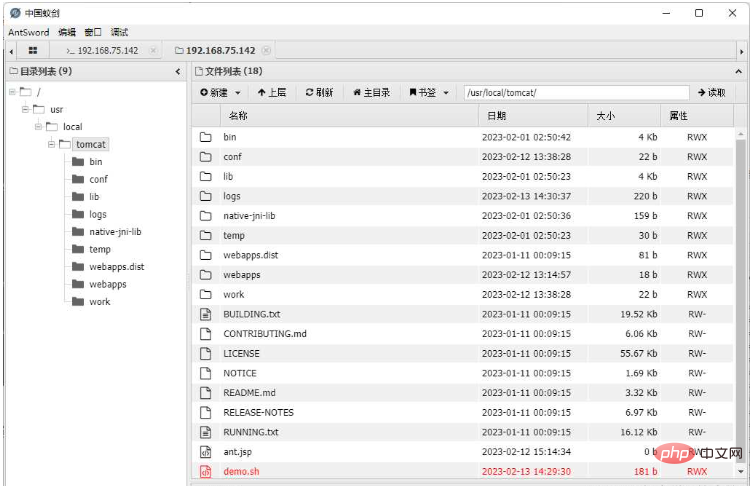
Task: Select tomcat in directory tree
Action: (91, 144)
